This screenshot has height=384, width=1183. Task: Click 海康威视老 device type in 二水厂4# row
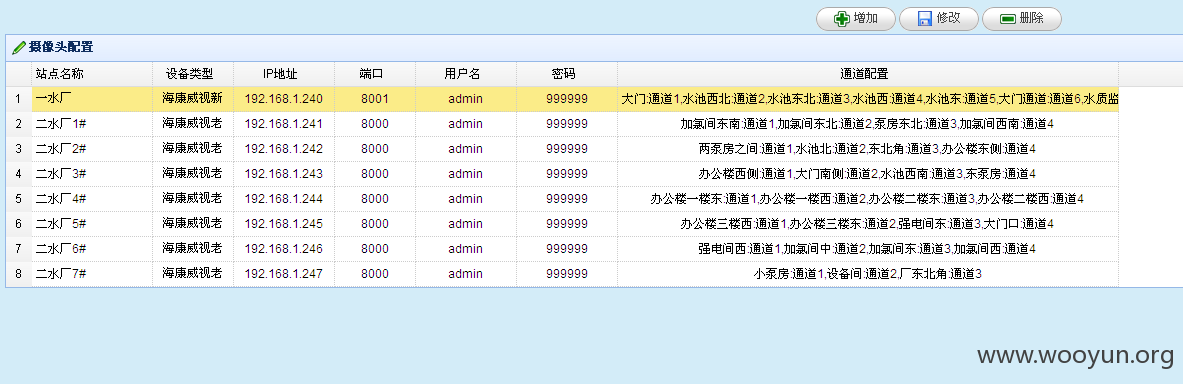[x=192, y=198]
